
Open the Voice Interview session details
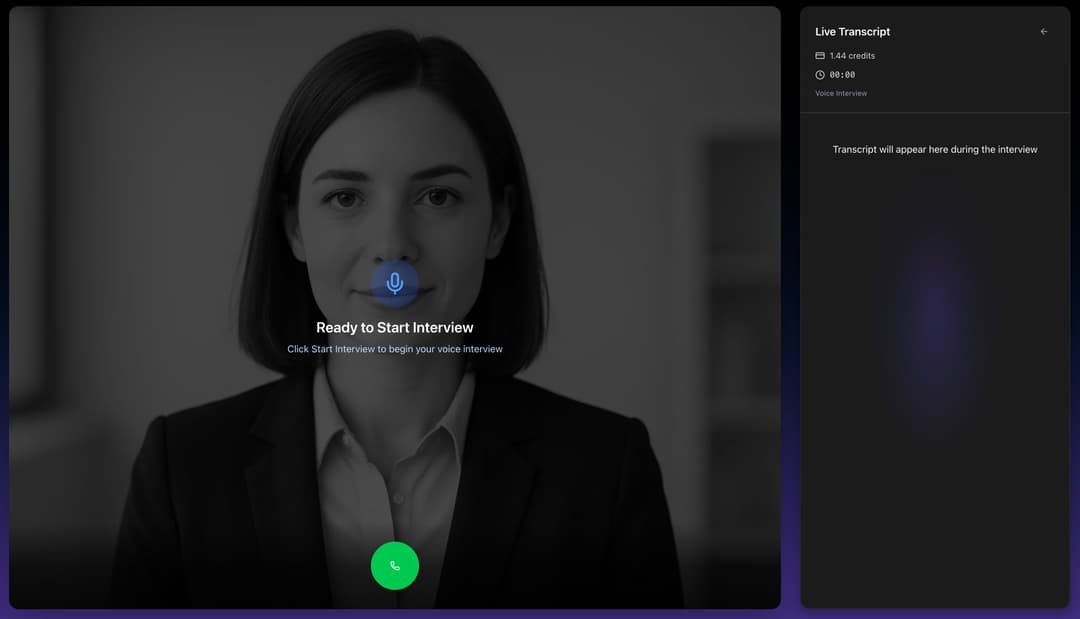pyautogui.click(x=840, y=92)
